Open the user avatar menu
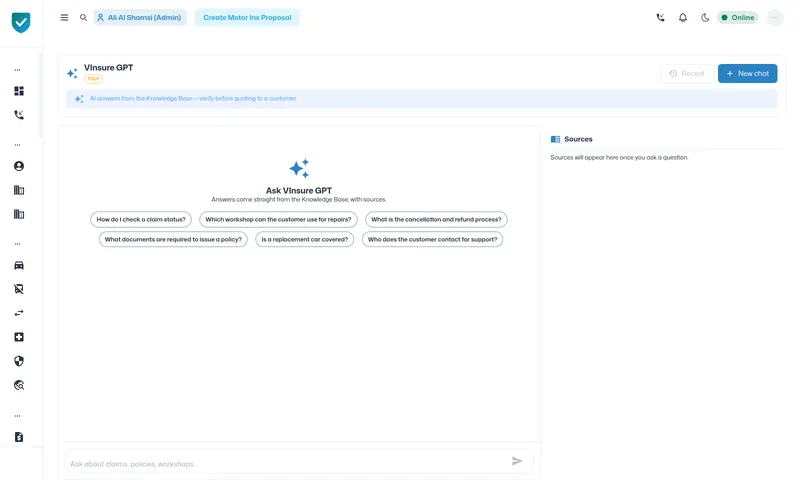This screenshot has width=800, height=480. click(x=775, y=17)
